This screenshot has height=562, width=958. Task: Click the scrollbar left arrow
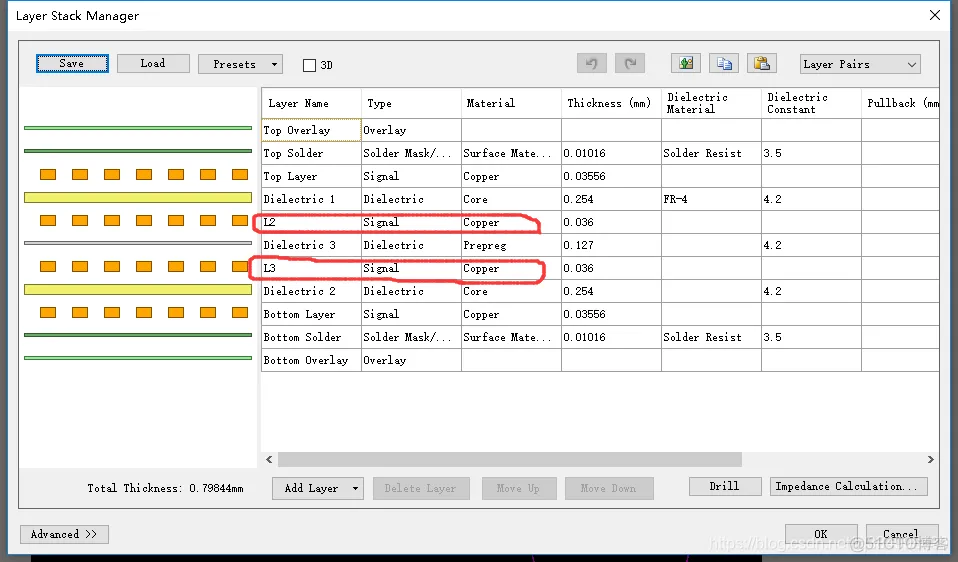tap(269, 459)
